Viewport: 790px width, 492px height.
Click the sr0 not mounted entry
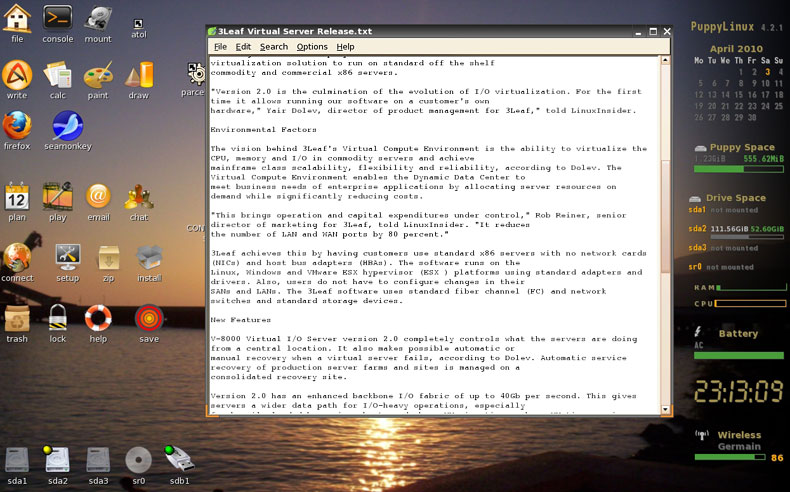pos(721,267)
